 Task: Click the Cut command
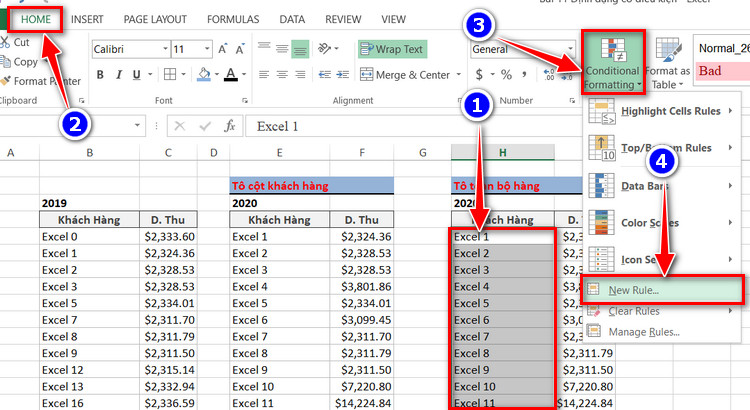click(15, 42)
